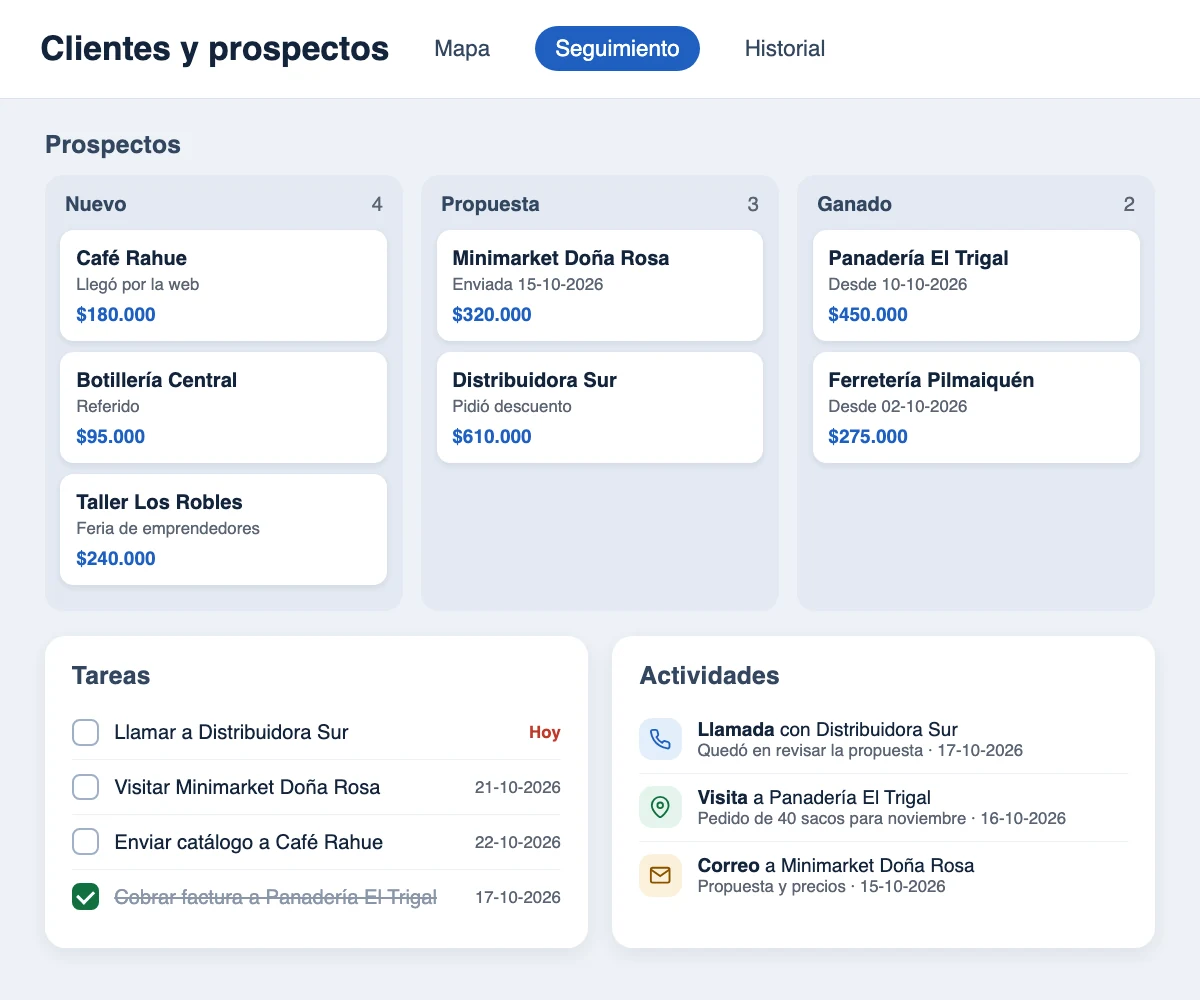The image size is (1200, 1000).
Task: Open the Botillería Central prospect card
Action: click(x=223, y=408)
